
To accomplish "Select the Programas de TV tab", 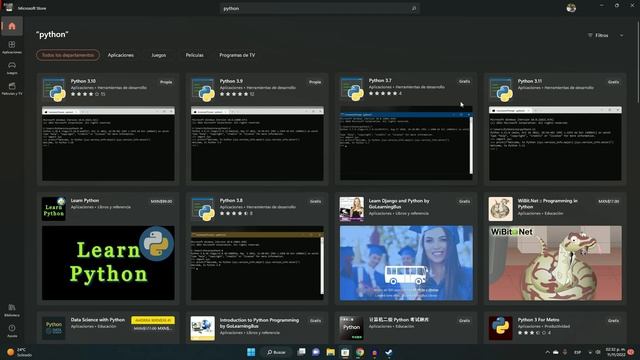I will click(x=237, y=55).
